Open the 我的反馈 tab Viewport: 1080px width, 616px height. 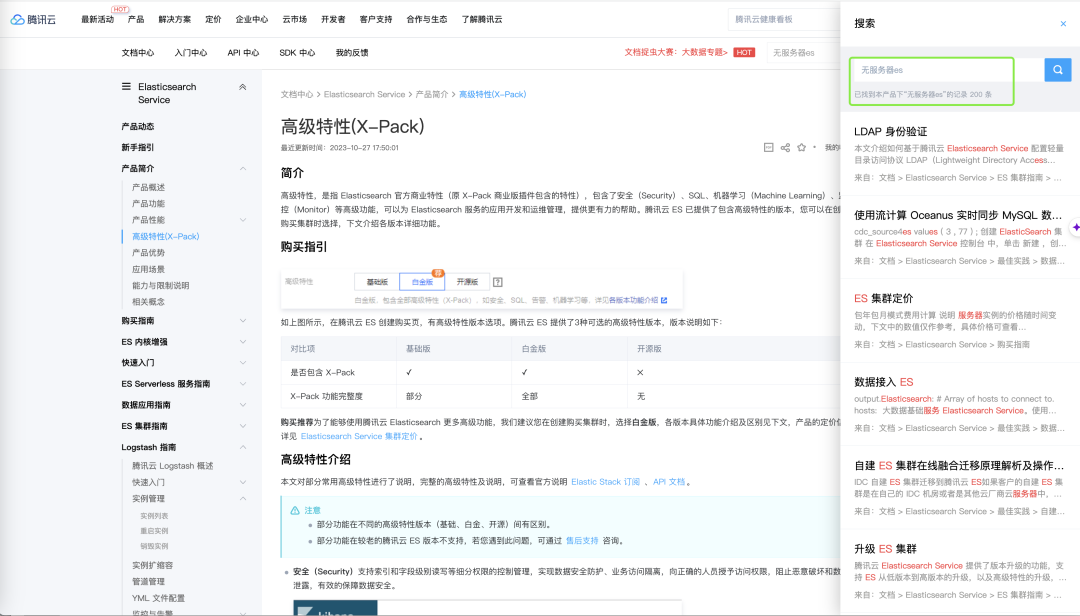352,52
